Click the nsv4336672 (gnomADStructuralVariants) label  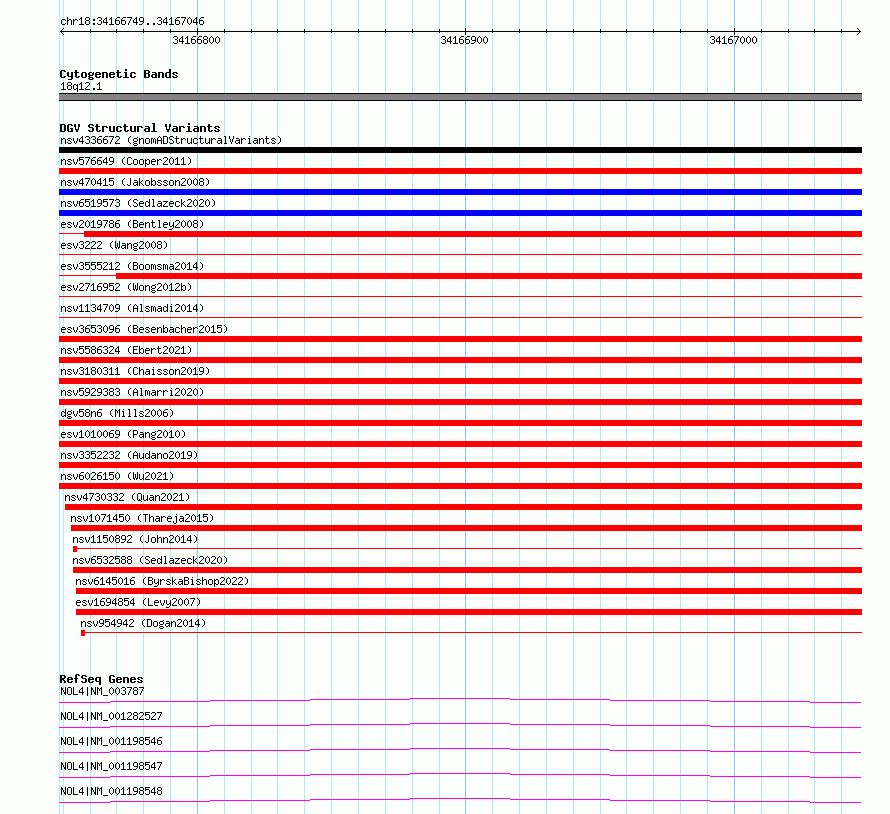(x=171, y=140)
